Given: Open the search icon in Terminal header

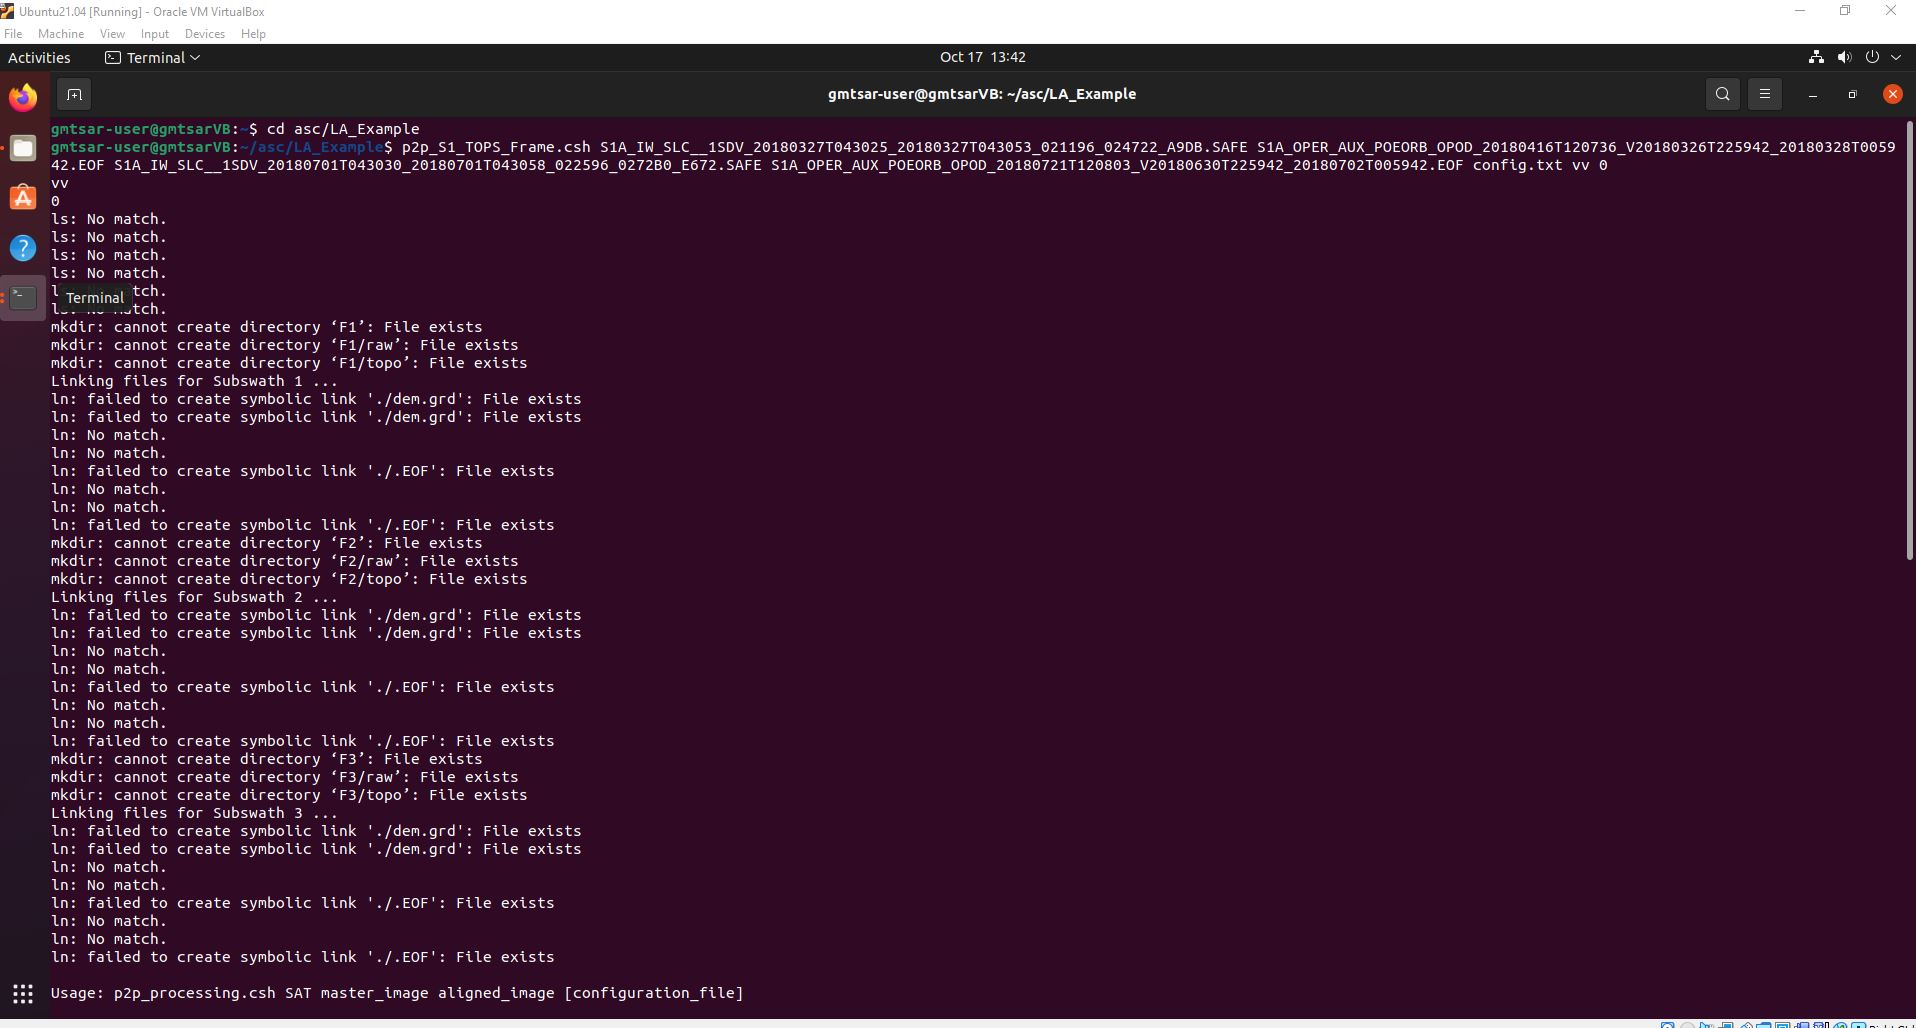Looking at the screenshot, I should click(x=1722, y=93).
